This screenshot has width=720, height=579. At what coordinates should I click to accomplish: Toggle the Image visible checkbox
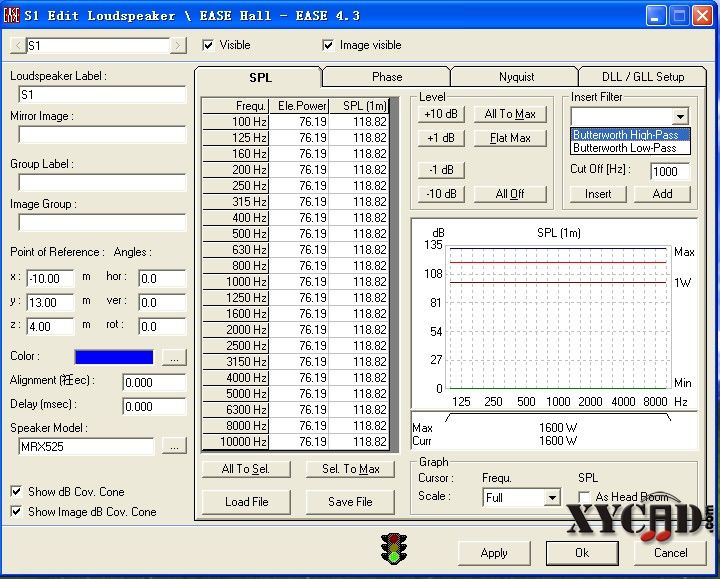coord(328,45)
